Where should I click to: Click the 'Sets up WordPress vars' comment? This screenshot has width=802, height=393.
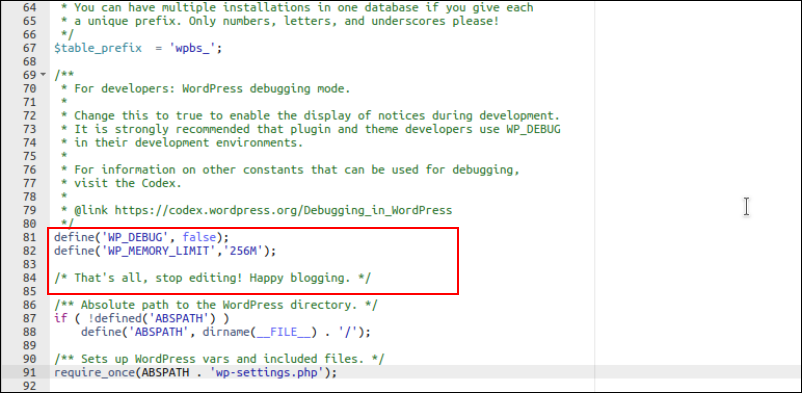click(219, 359)
